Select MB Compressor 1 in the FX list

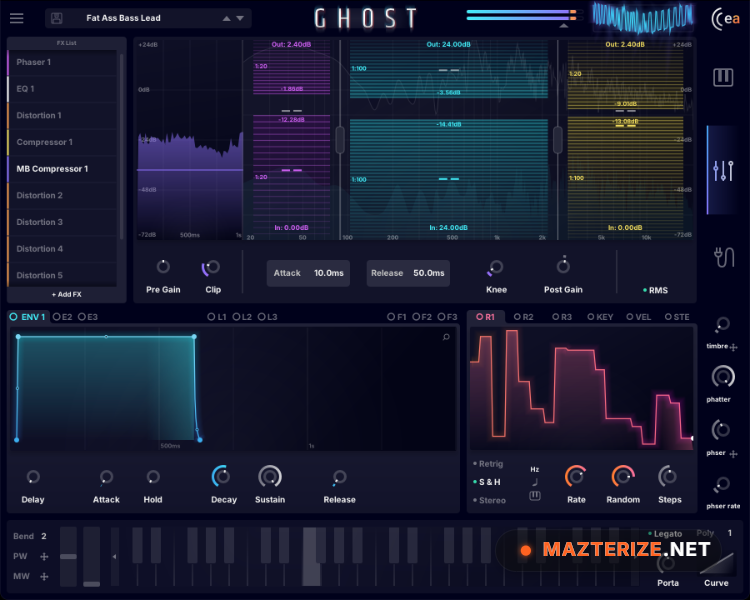62,169
